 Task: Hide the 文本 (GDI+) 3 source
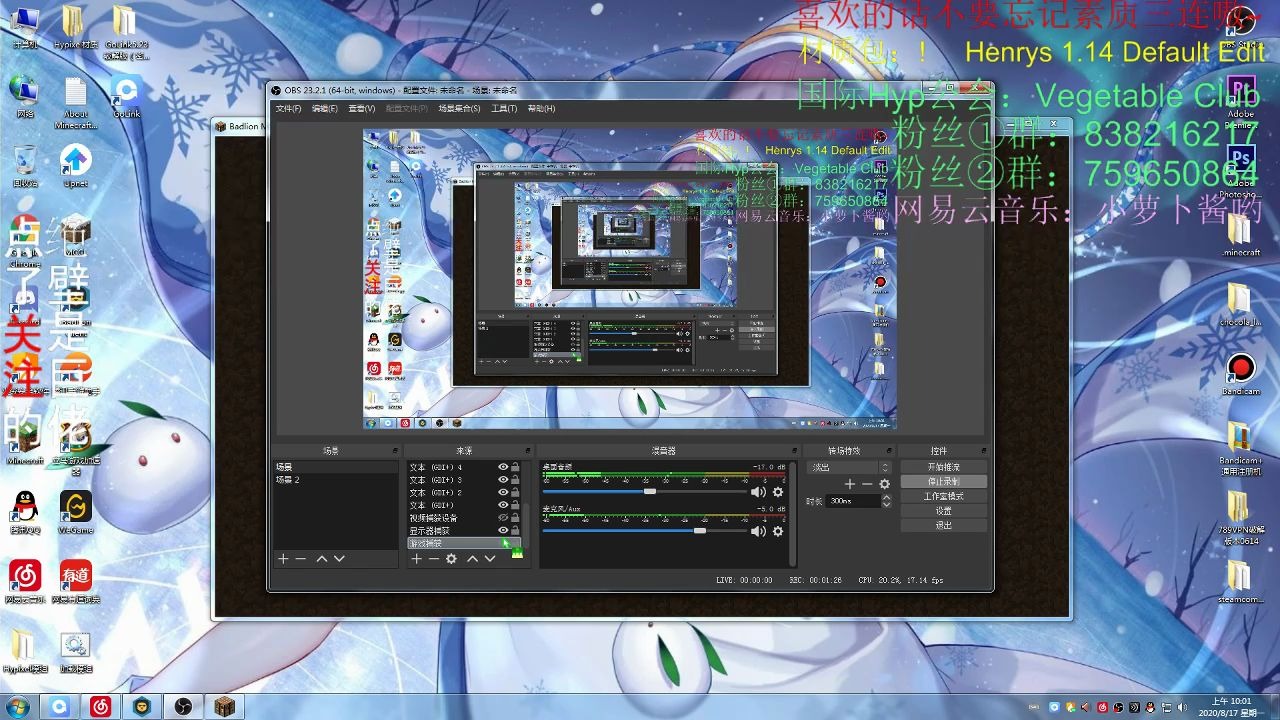click(503, 480)
